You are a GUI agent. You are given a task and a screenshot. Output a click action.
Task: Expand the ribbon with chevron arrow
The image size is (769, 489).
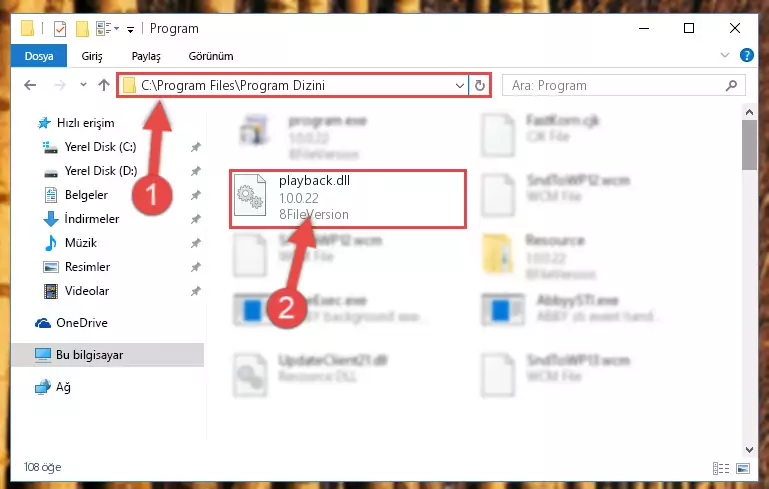pyautogui.click(x=725, y=55)
